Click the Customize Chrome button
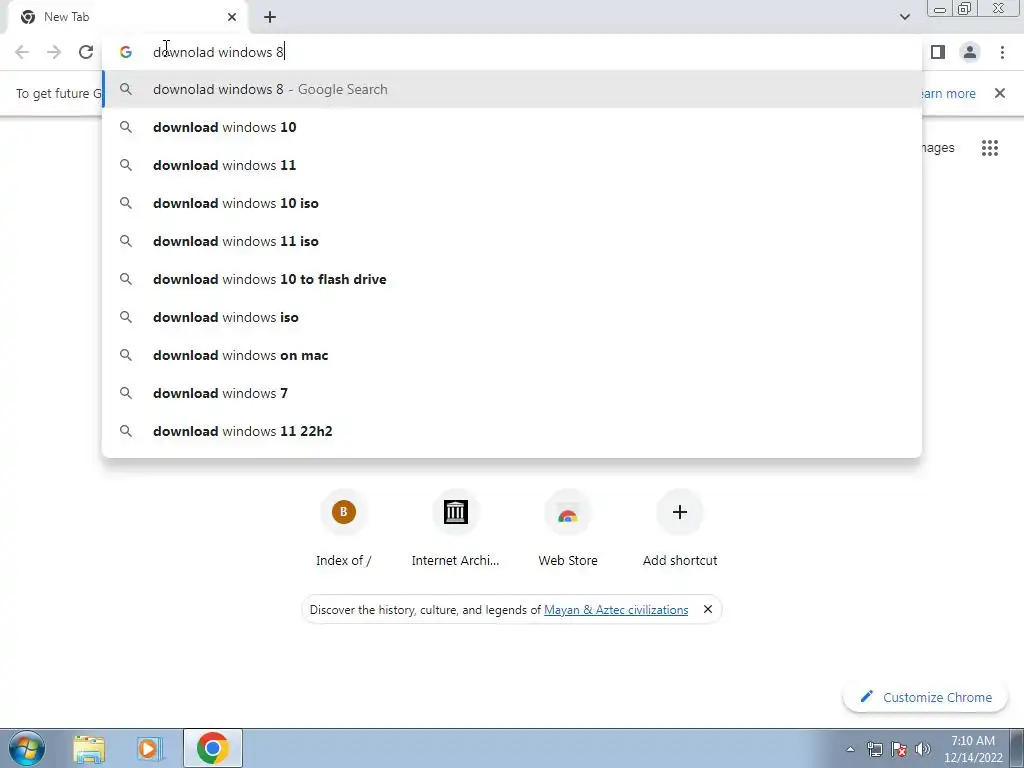The image size is (1024, 768). [x=926, y=697]
